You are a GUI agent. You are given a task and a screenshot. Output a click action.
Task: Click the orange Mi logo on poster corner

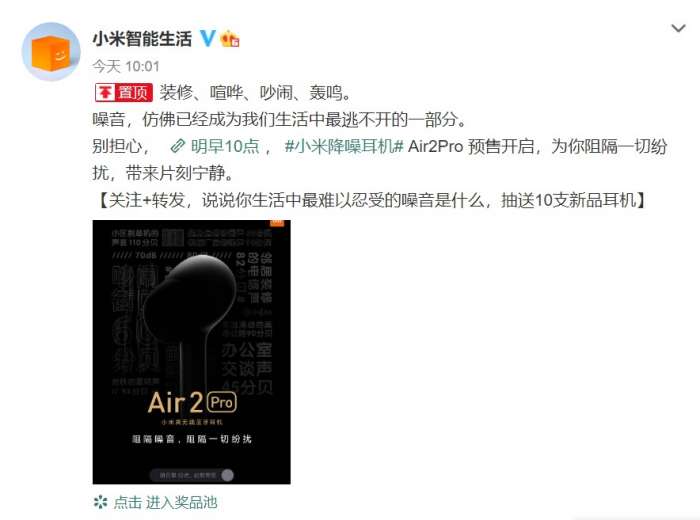277,222
